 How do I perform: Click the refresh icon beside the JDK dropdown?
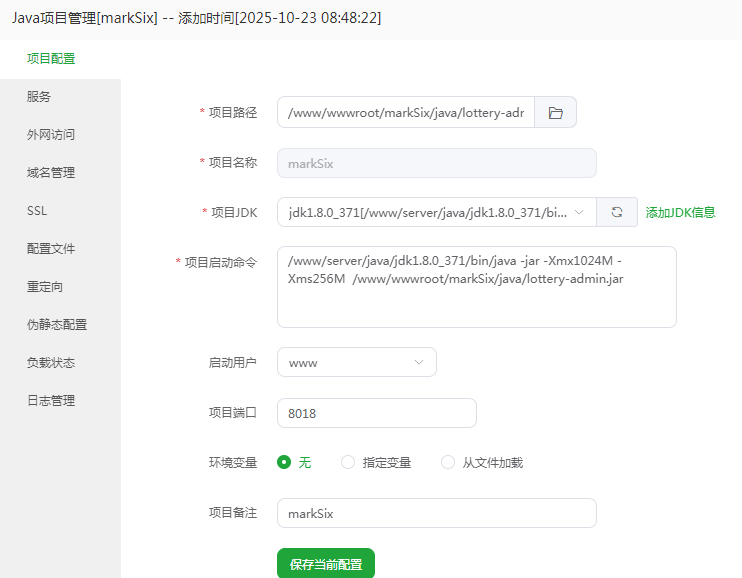pos(617,212)
